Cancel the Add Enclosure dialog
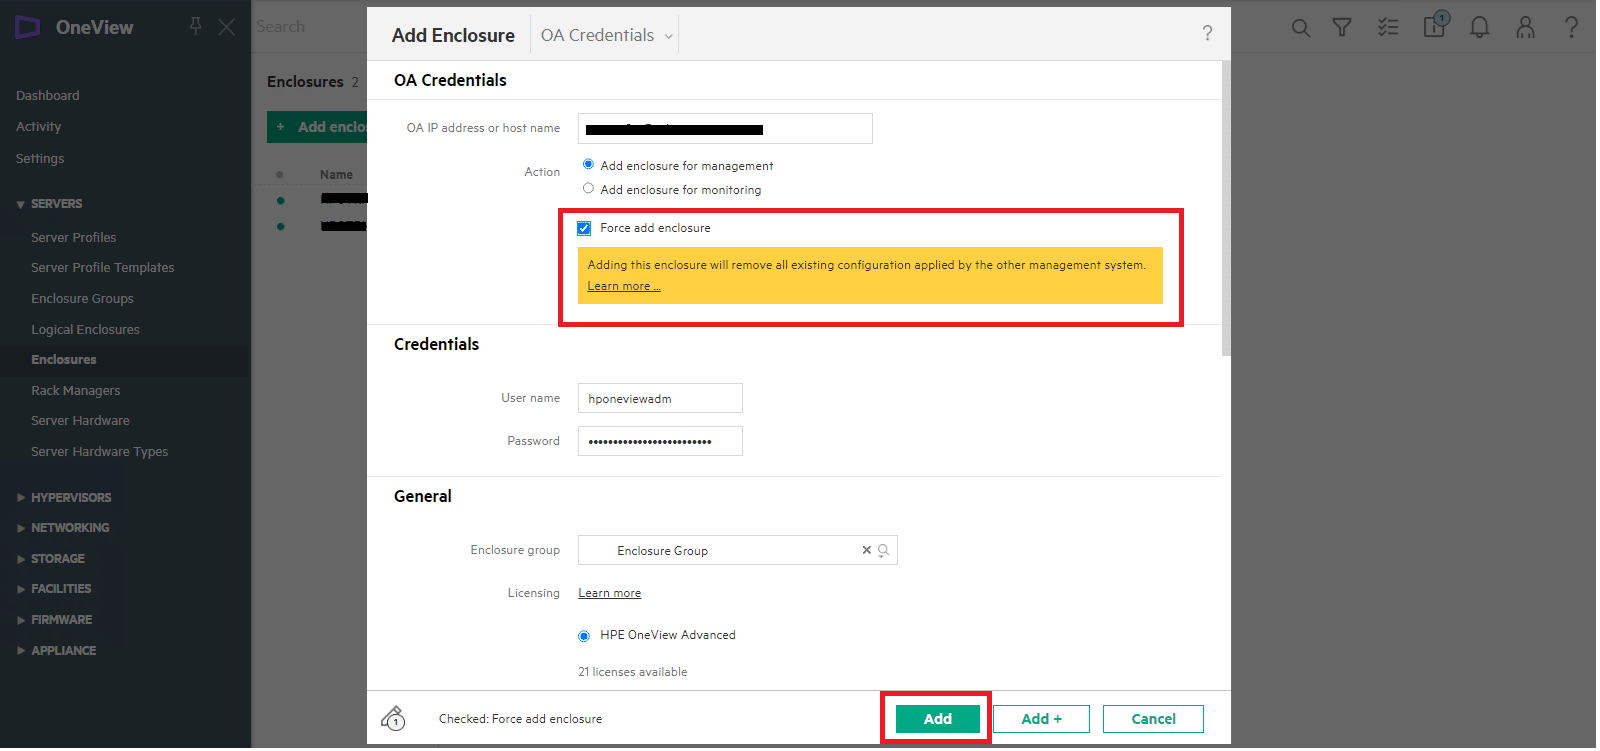1600x751 pixels. 1153,719
